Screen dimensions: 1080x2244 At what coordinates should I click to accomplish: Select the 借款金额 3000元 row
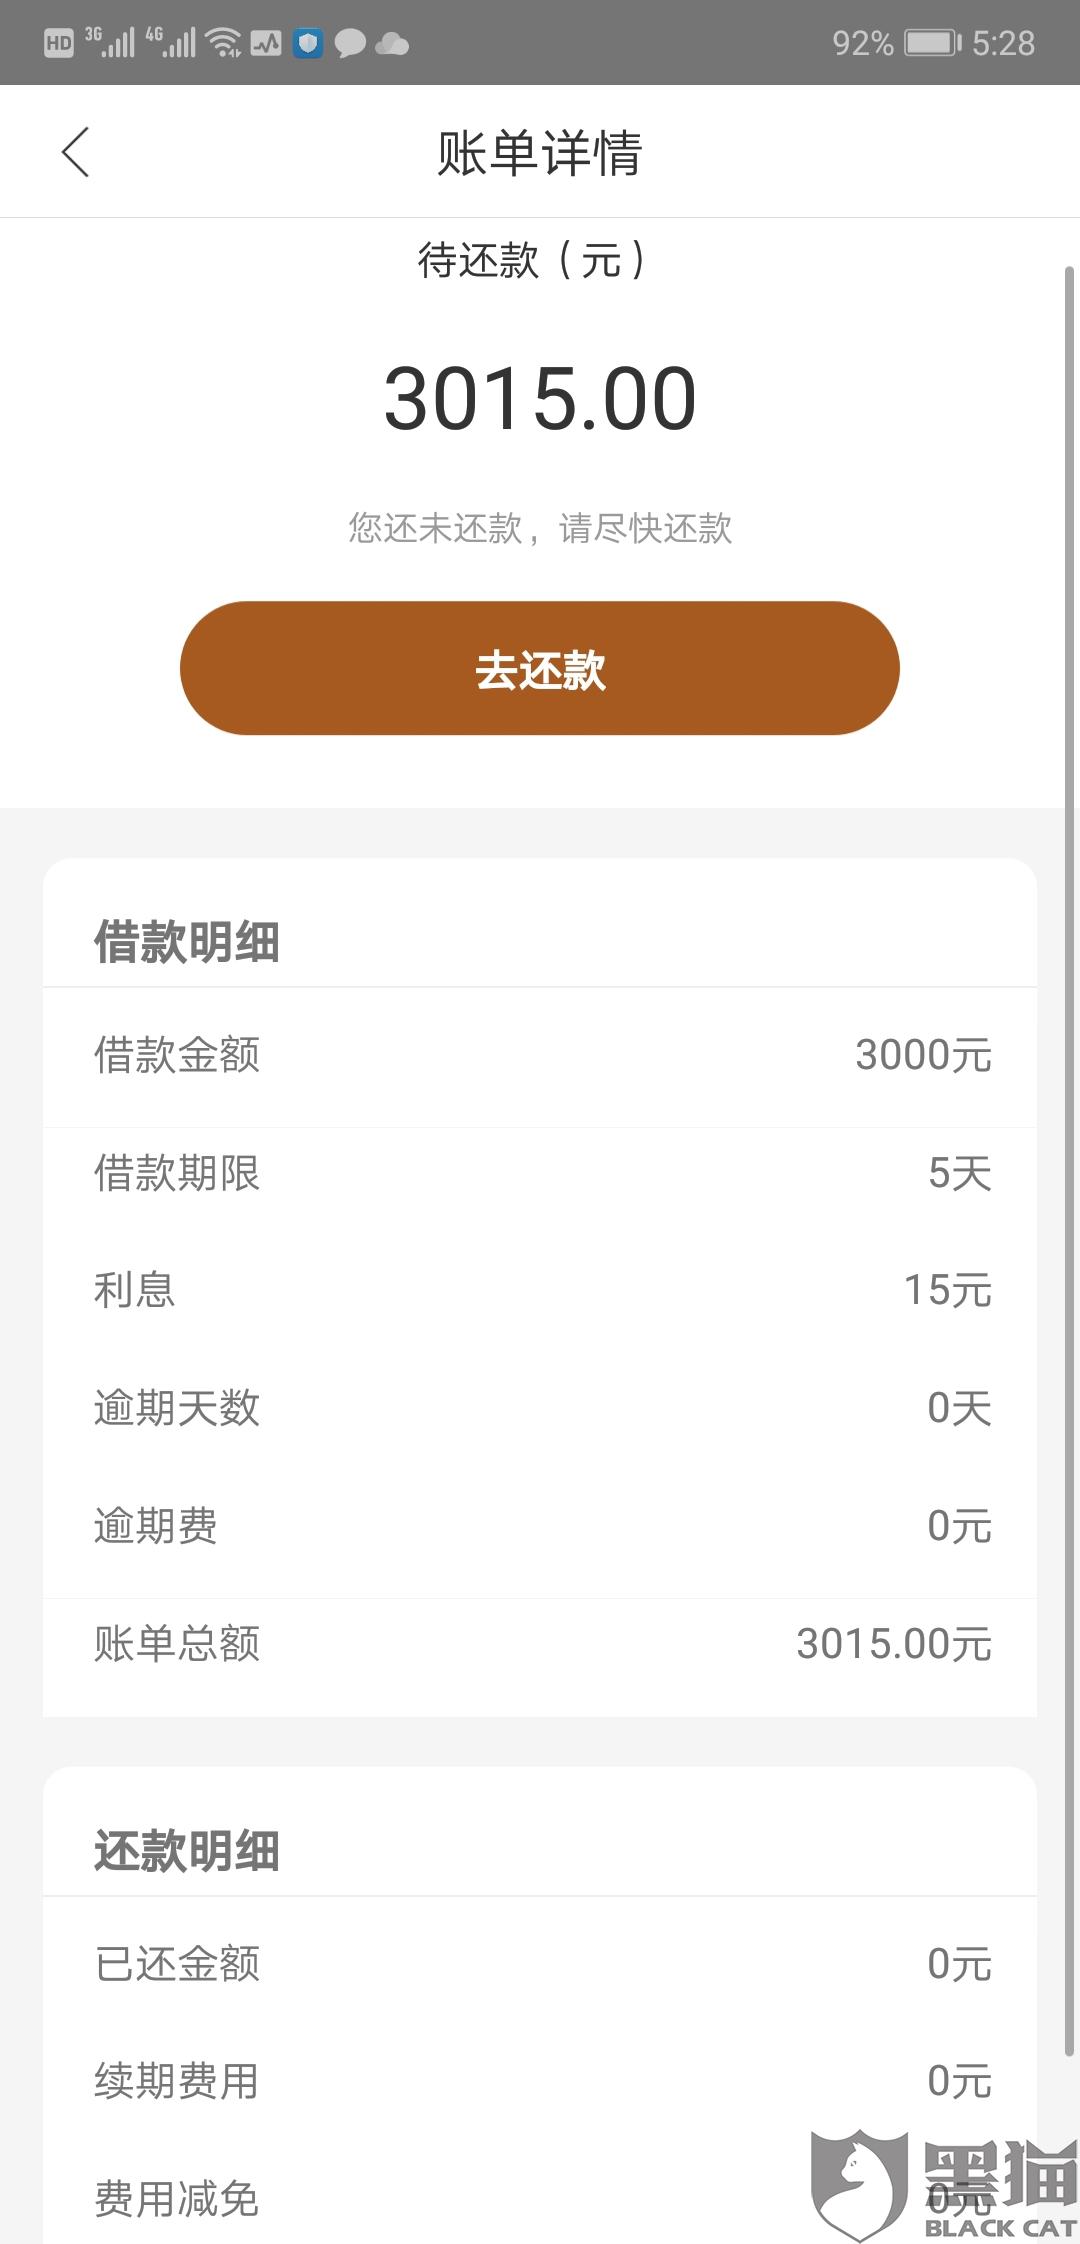[540, 1057]
